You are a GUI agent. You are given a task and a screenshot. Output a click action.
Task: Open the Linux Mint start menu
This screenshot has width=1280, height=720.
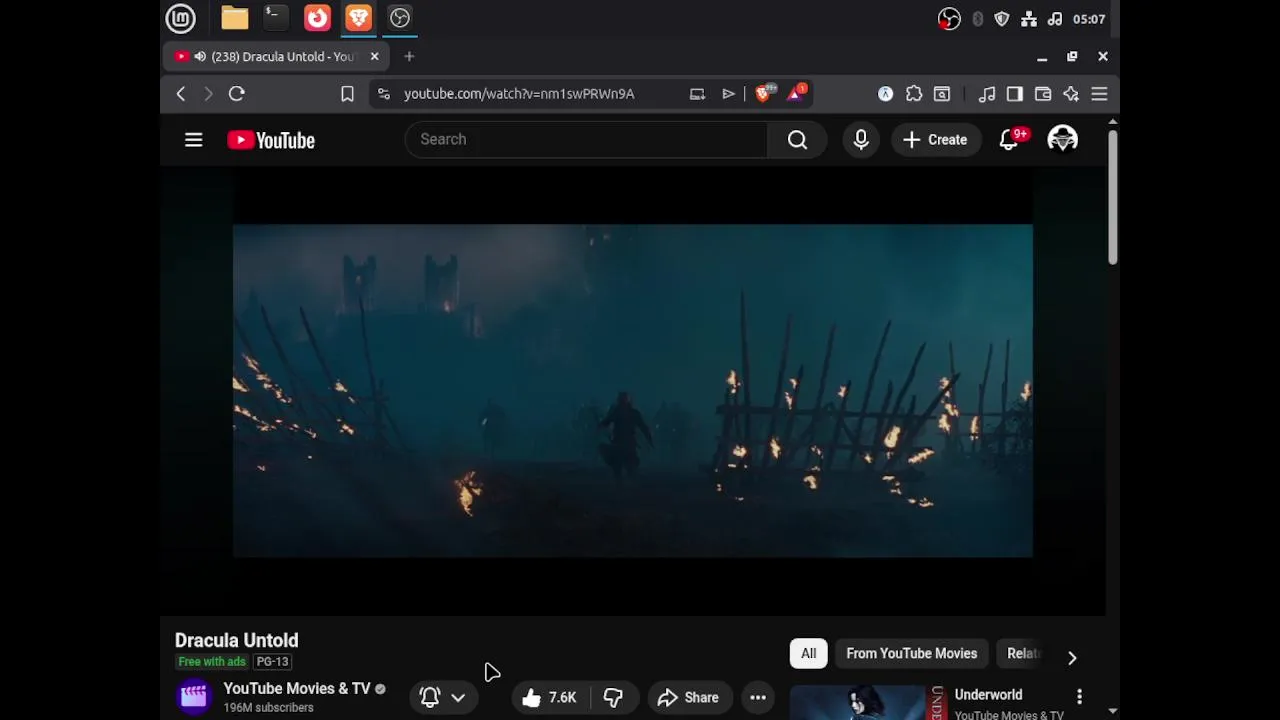(x=181, y=18)
